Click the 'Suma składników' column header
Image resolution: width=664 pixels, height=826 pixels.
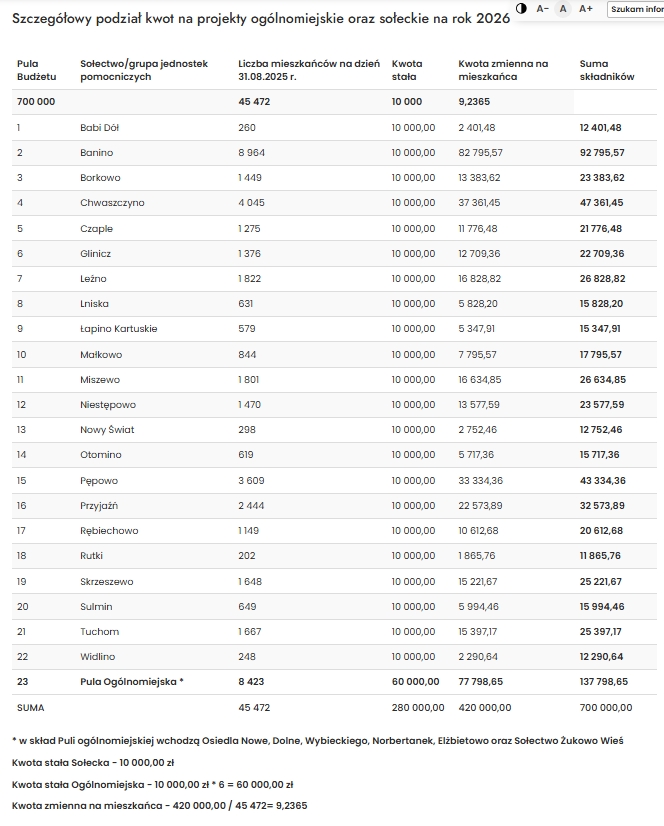coord(607,70)
